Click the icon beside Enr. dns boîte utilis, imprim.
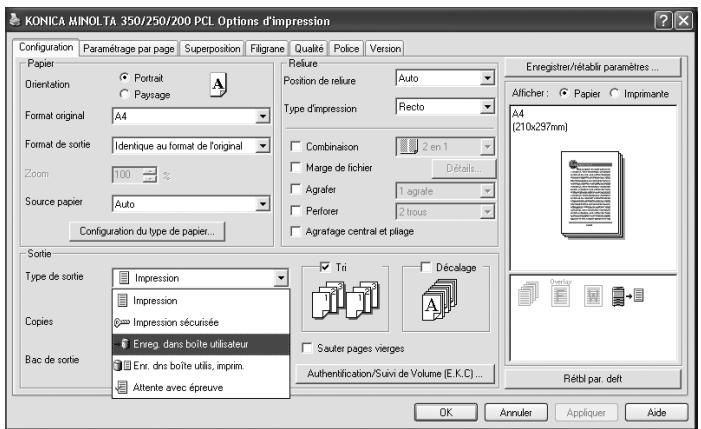 122,366
